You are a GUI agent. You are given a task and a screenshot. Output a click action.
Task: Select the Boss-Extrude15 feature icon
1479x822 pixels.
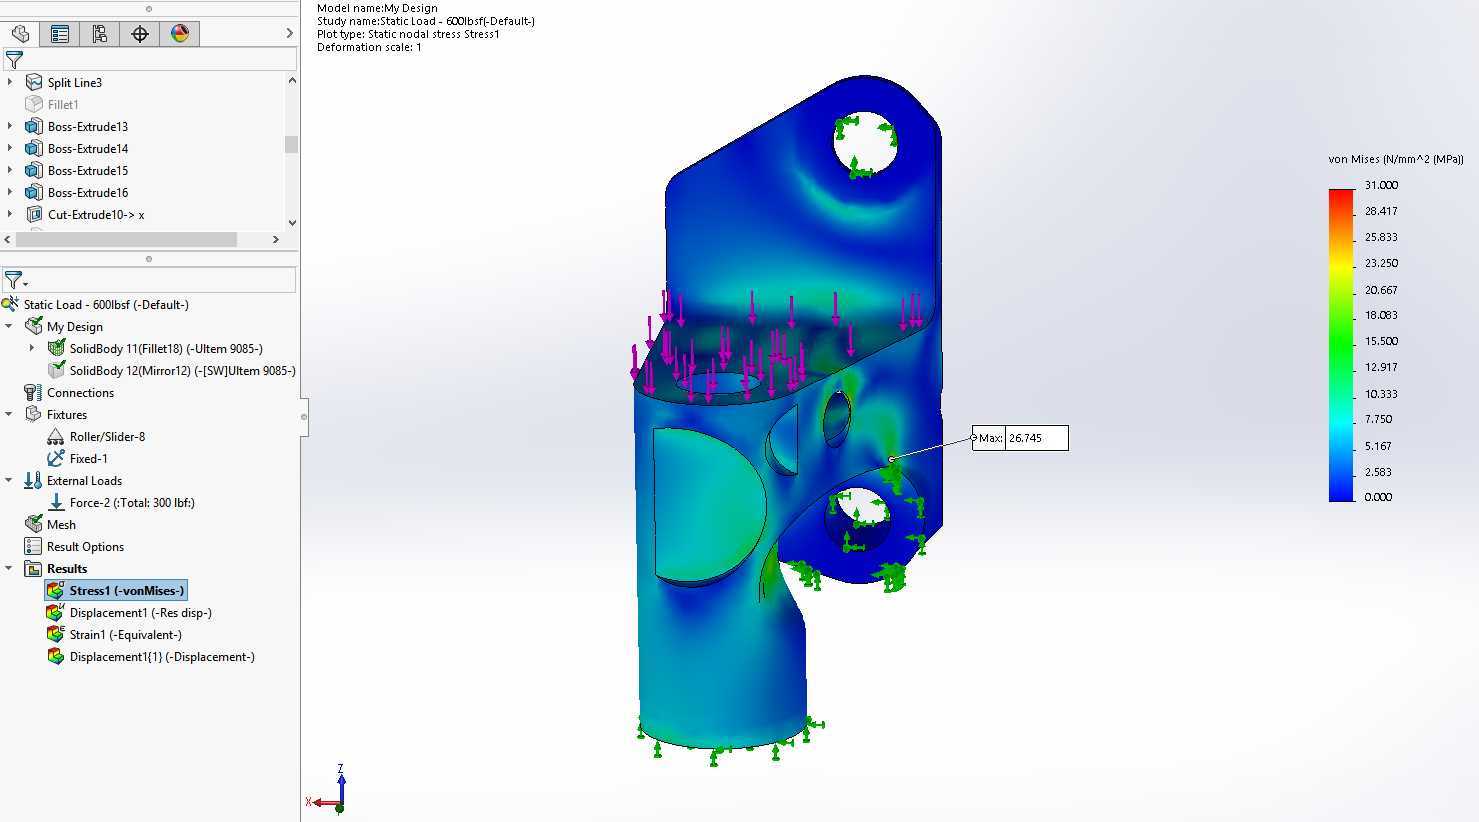coord(34,170)
